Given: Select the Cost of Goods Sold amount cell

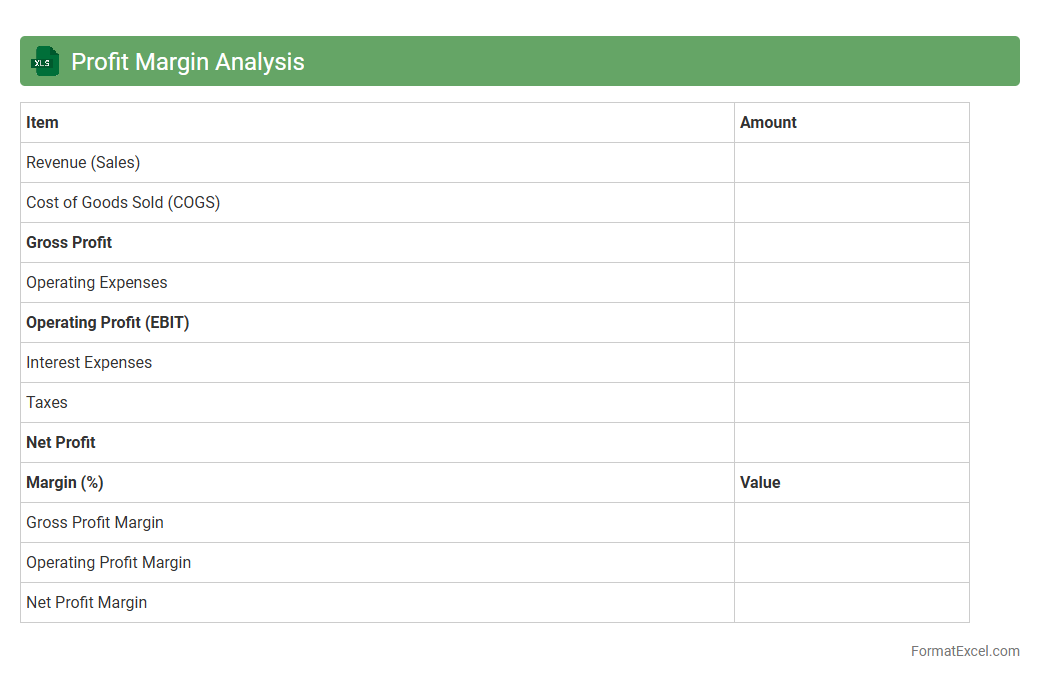Looking at the screenshot, I should pyautogui.click(x=851, y=203).
